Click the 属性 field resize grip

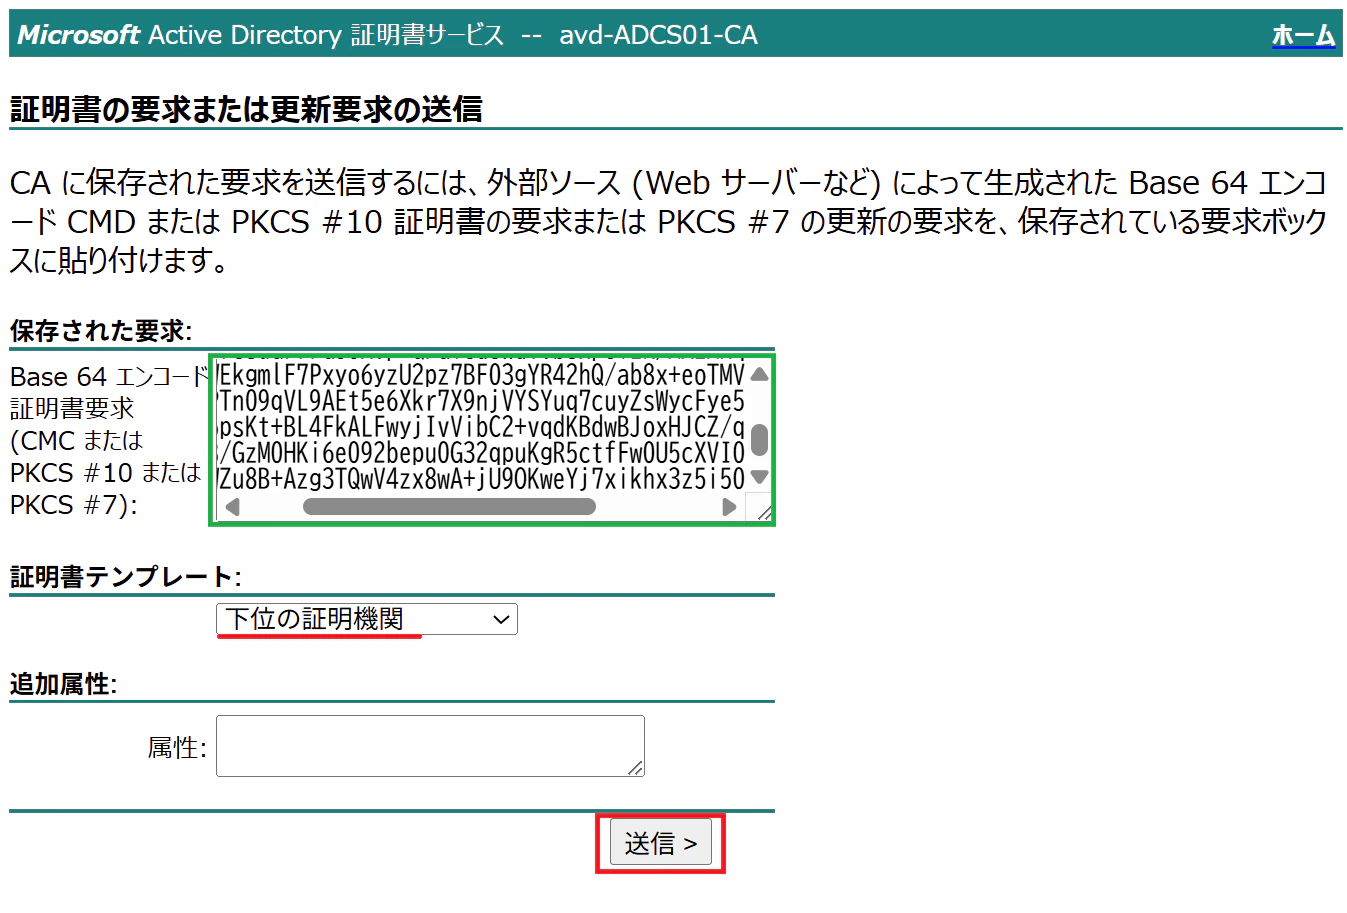636,768
